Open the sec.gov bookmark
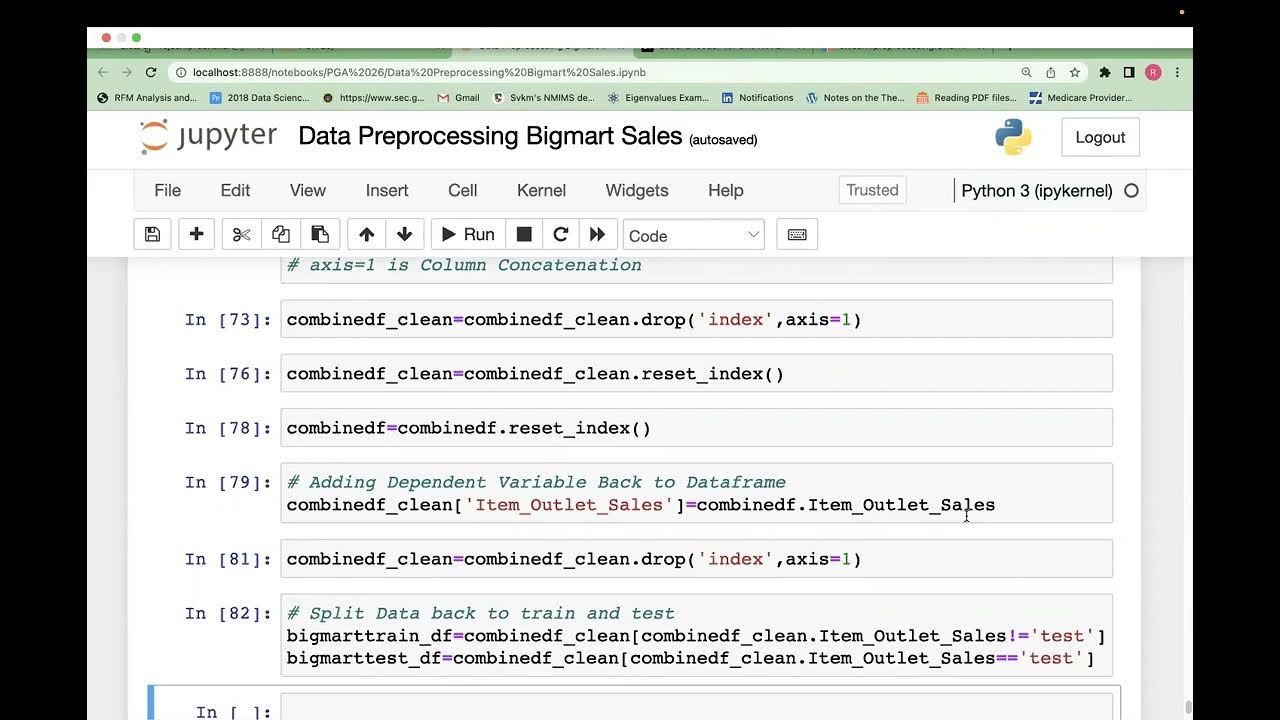Image resolution: width=1280 pixels, height=720 pixels. [x=374, y=98]
